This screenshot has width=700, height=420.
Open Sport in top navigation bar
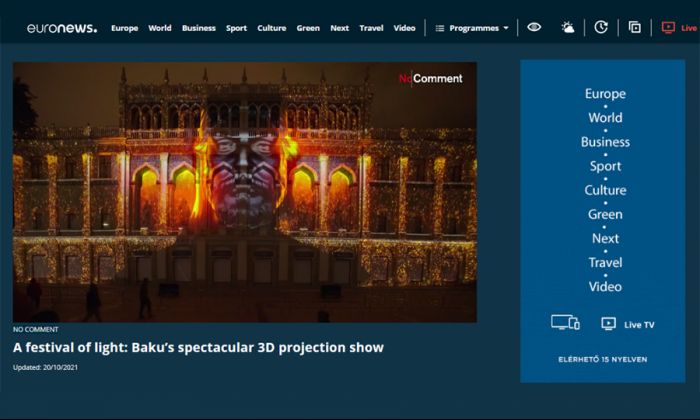point(236,28)
